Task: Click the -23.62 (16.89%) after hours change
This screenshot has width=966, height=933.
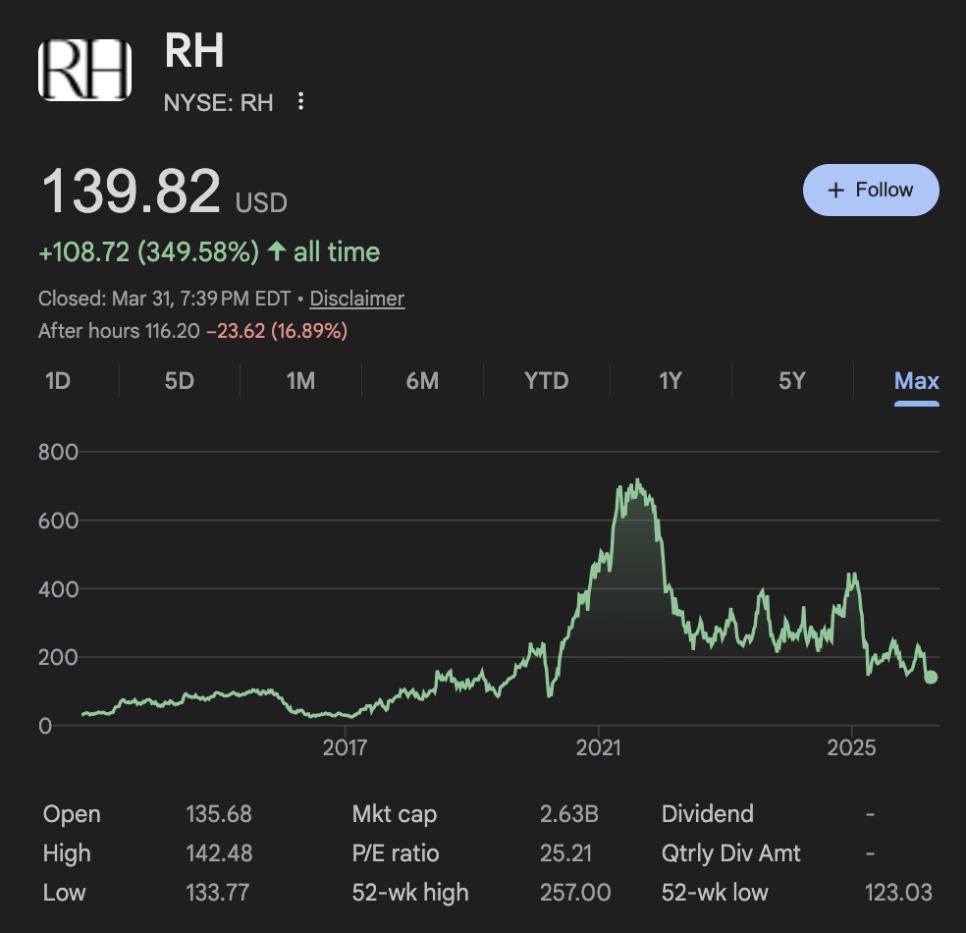Action: pyautogui.click(x=277, y=331)
